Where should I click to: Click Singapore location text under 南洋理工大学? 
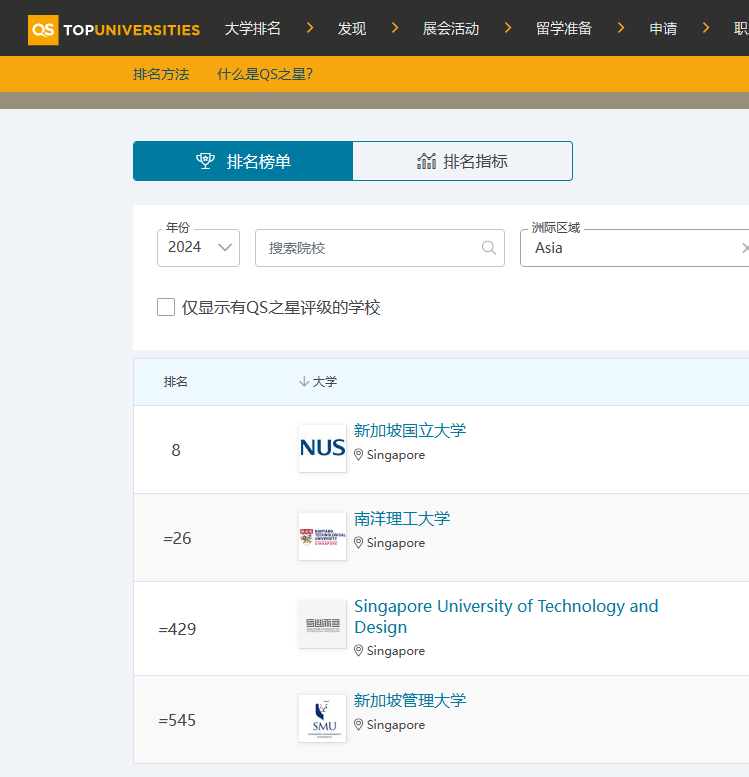click(396, 543)
